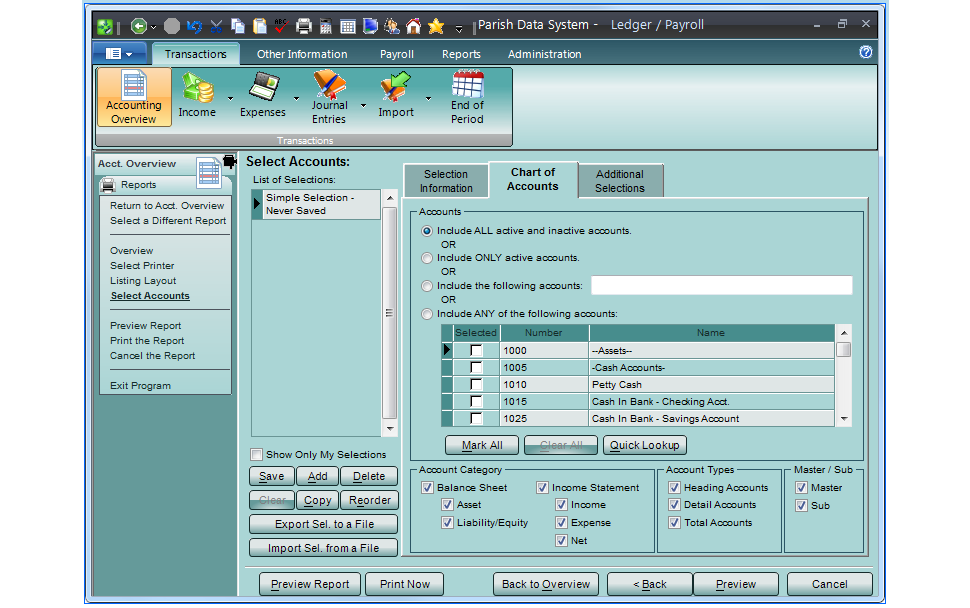This screenshot has width=970, height=608.
Task: Expand the Import dropdown menu
Action: [x=428, y=98]
